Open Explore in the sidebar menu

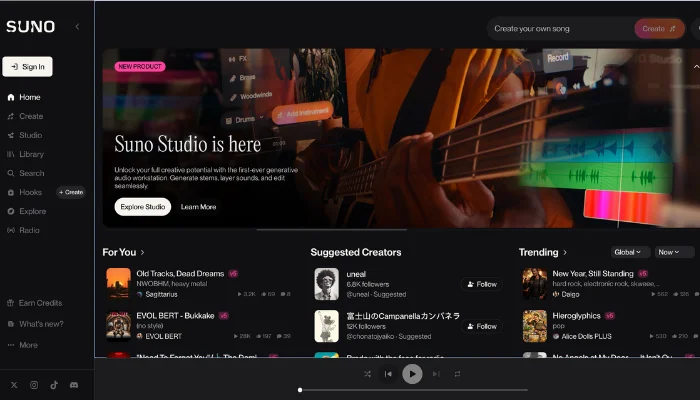tap(32, 211)
